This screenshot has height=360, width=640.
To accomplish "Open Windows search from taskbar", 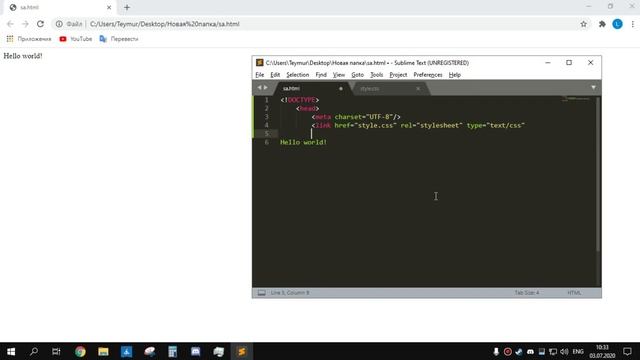I will pos(34,351).
